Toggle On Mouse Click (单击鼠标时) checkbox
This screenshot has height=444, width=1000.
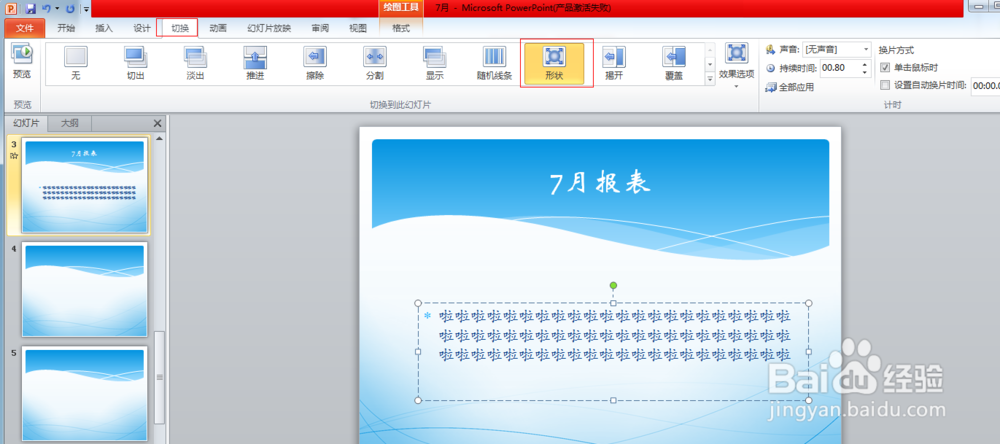pyautogui.click(x=885, y=68)
